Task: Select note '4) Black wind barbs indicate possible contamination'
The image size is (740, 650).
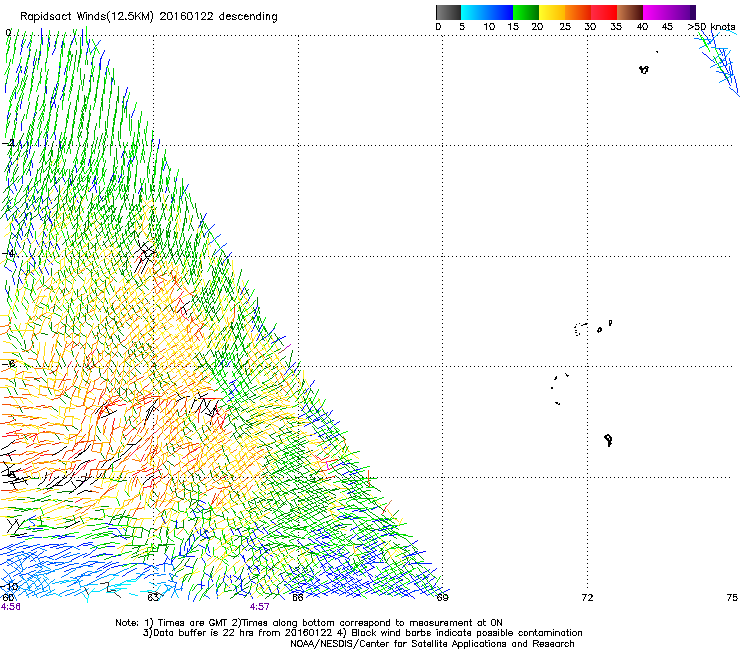Action: [x=460, y=633]
